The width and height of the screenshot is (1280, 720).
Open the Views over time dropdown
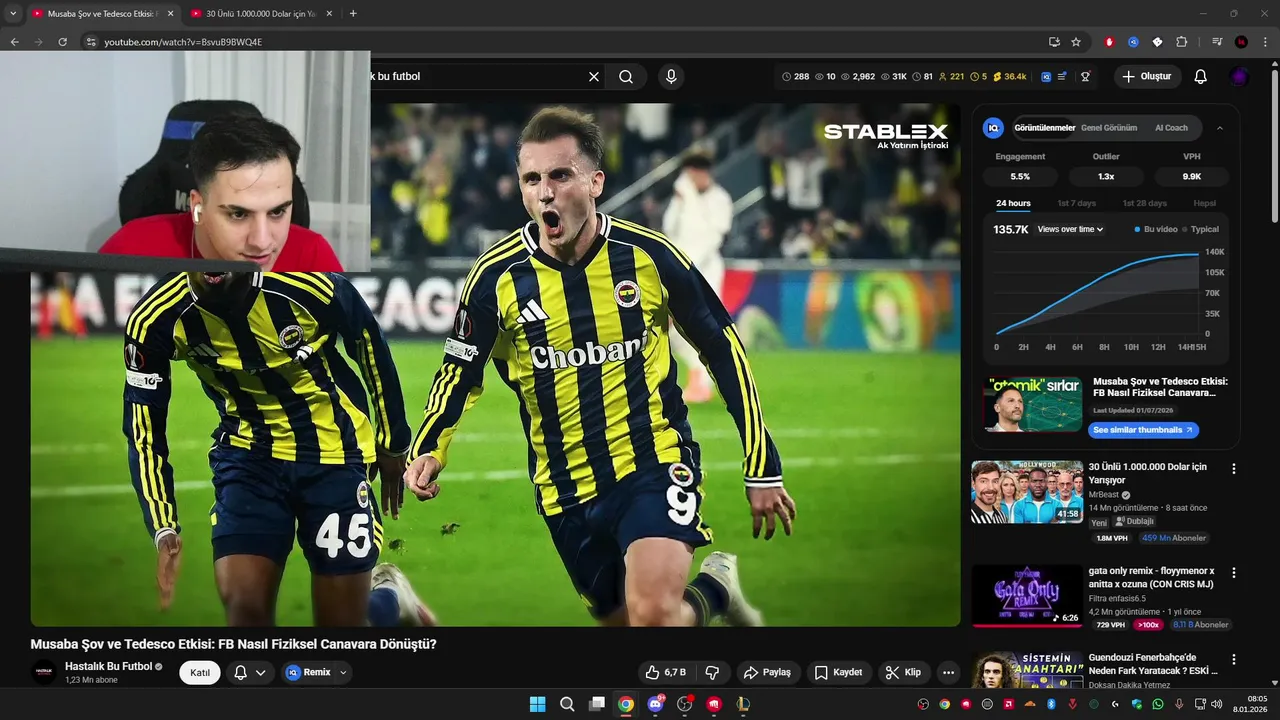(1070, 229)
